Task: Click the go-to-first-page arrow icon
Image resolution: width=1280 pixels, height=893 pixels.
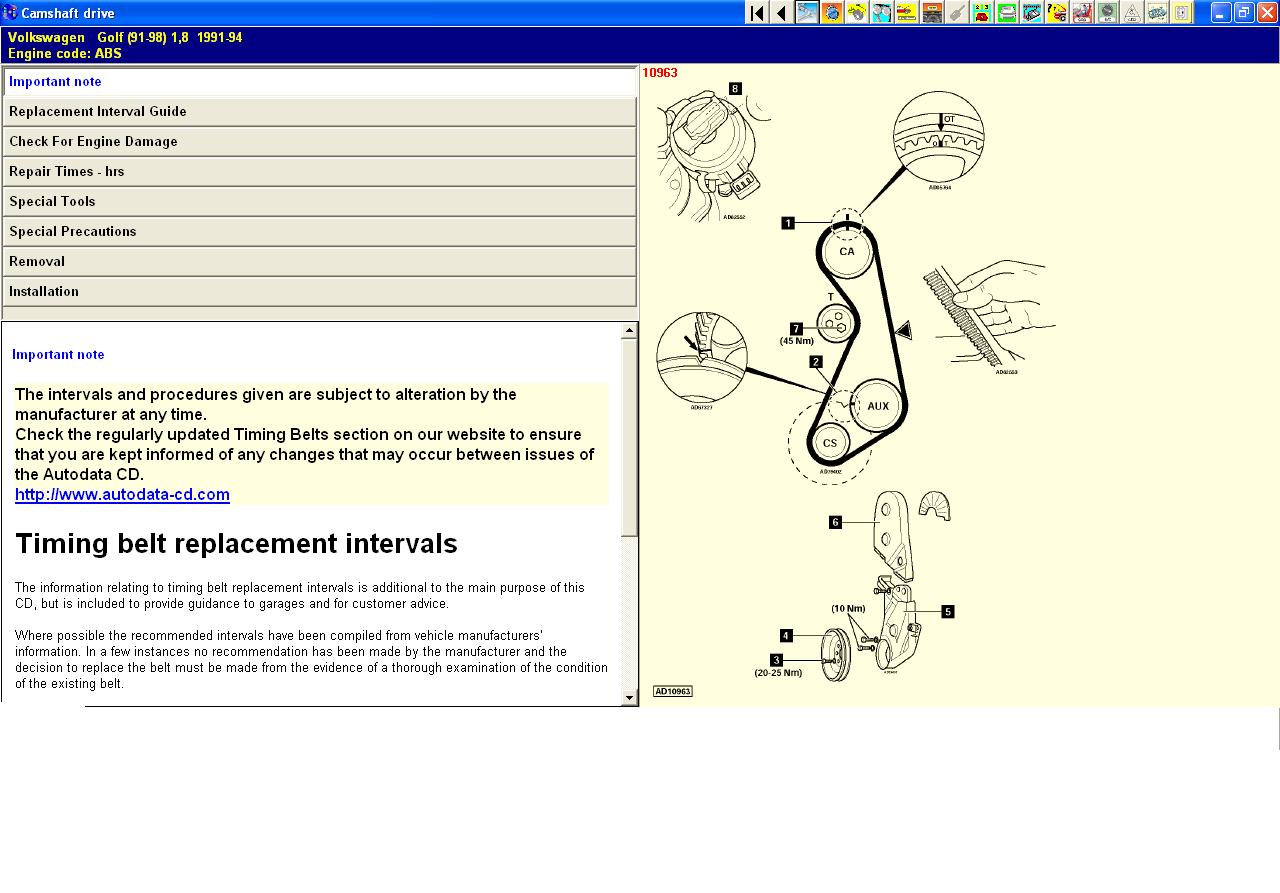Action: point(757,13)
